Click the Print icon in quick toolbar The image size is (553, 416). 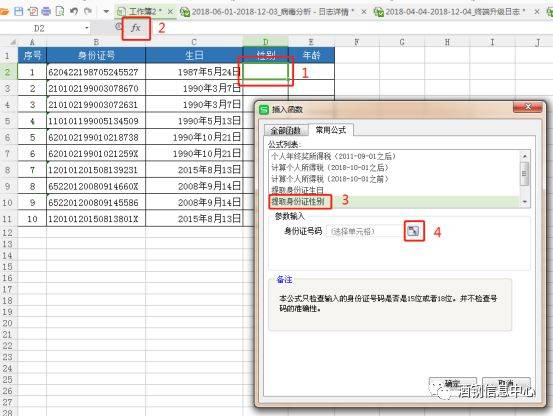(x=46, y=11)
